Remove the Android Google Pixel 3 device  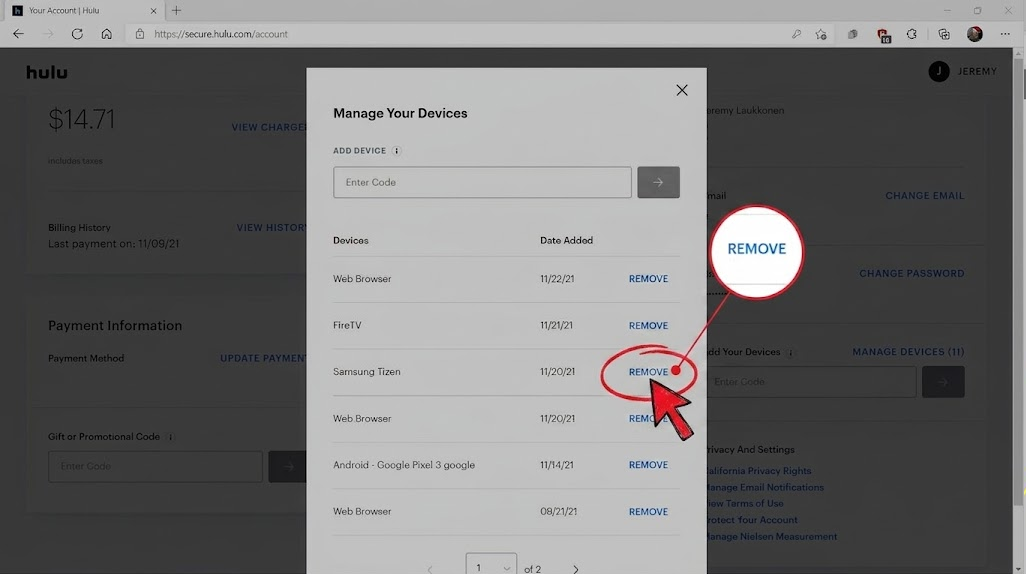coord(648,465)
